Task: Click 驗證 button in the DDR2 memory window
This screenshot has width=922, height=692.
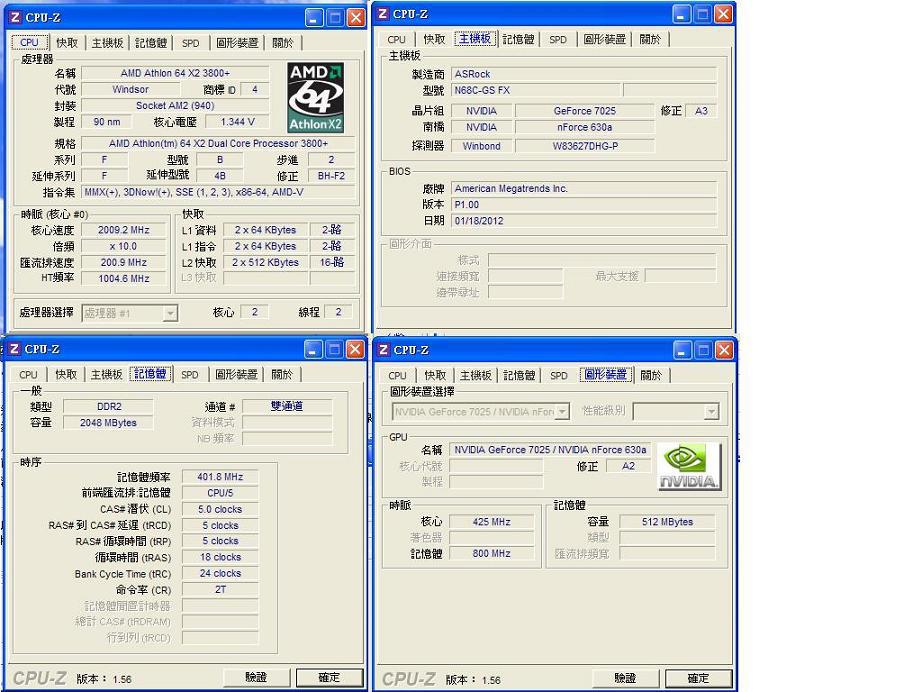Action: pyautogui.click(x=256, y=677)
